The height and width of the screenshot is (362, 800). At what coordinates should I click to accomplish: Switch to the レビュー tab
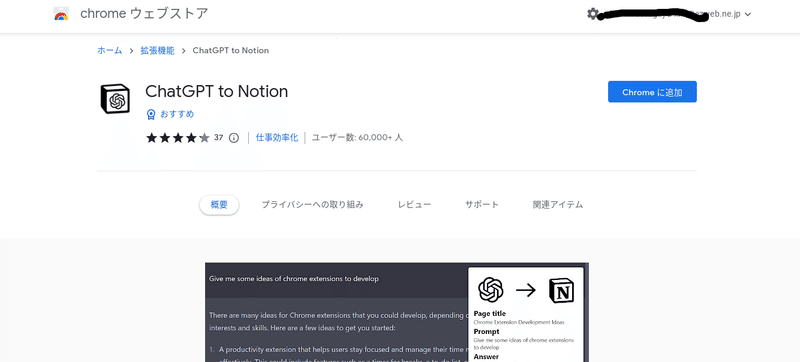click(x=414, y=205)
